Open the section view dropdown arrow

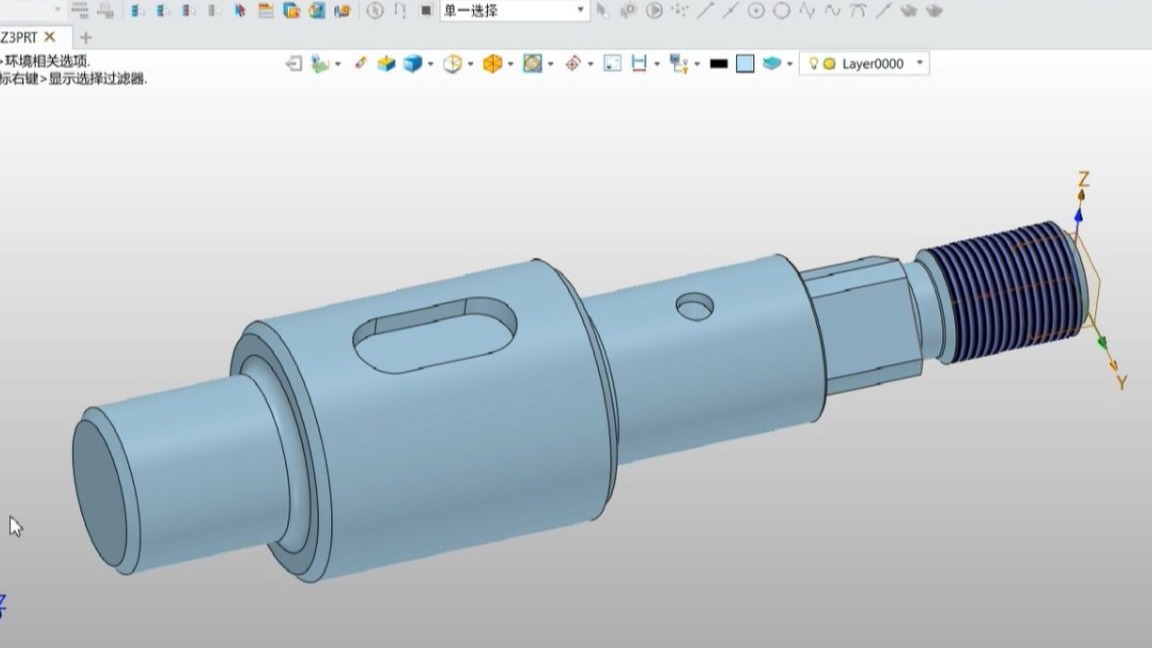[x=551, y=64]
